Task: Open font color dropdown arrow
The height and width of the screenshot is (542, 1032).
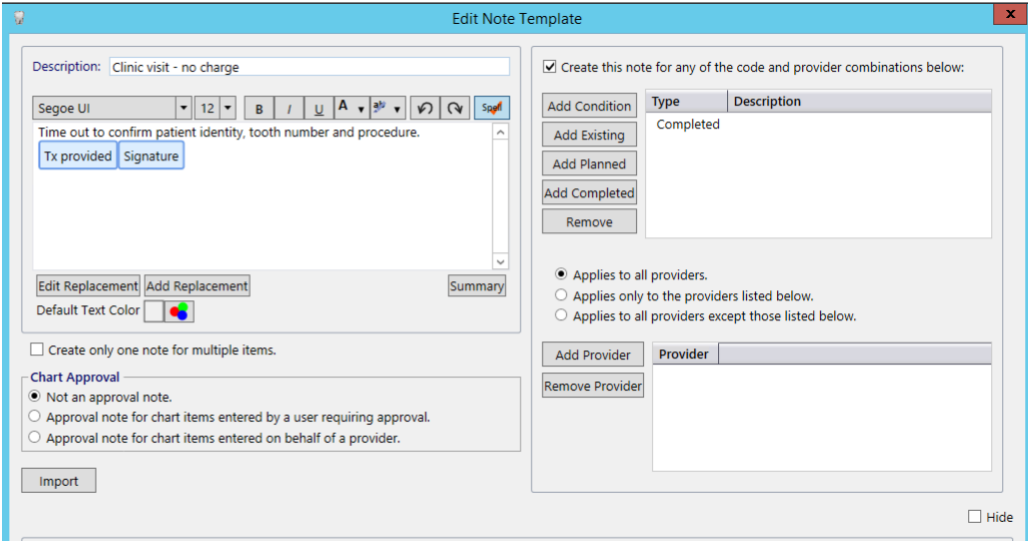Action: [361, 109]
